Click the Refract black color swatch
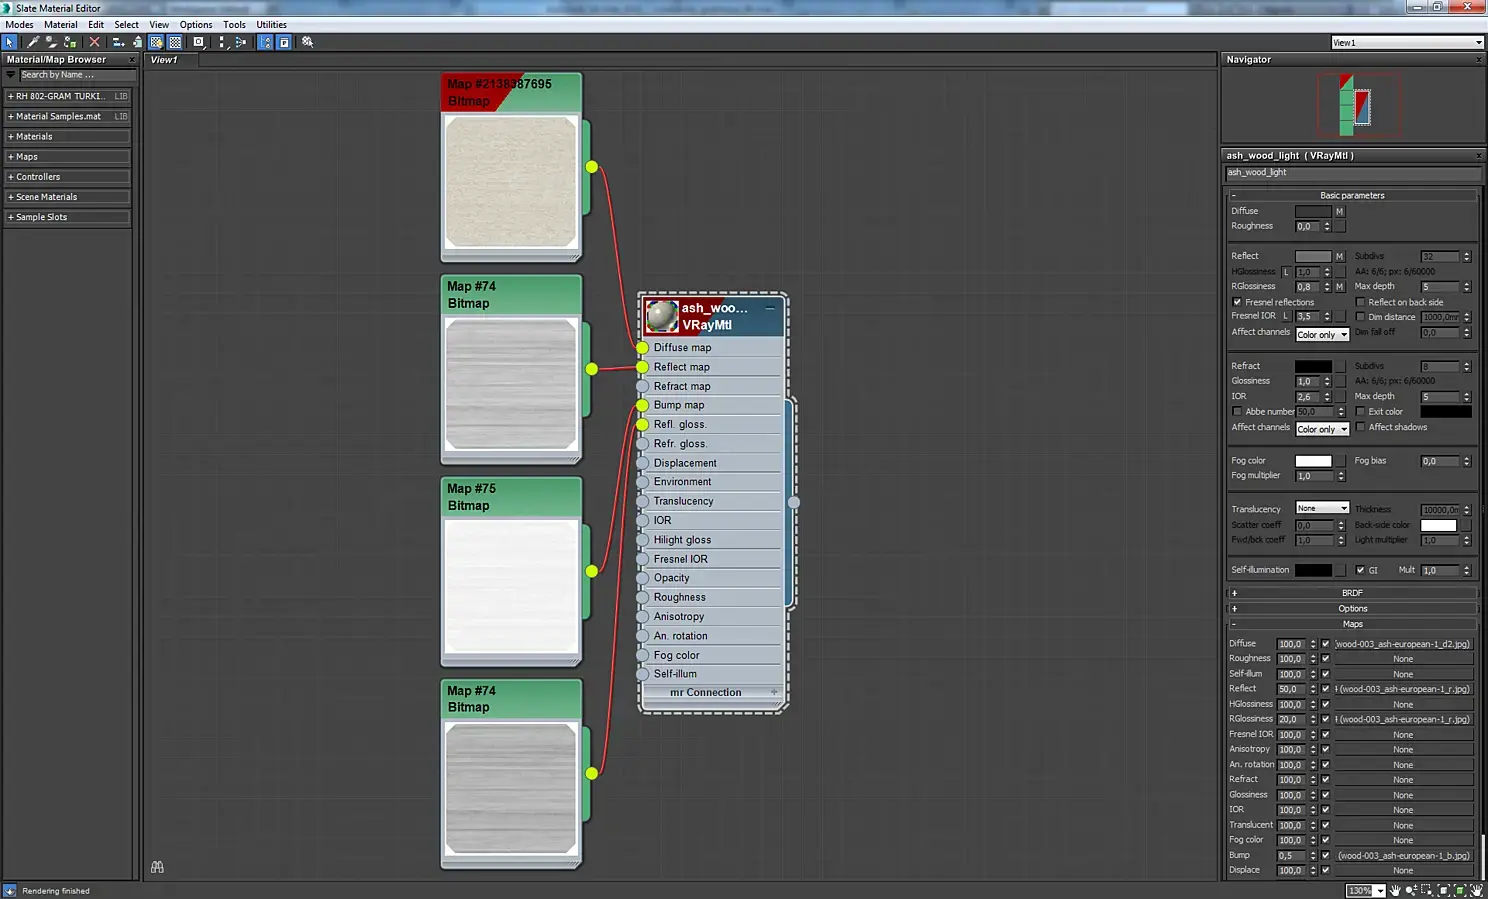 click(1313, 366)
